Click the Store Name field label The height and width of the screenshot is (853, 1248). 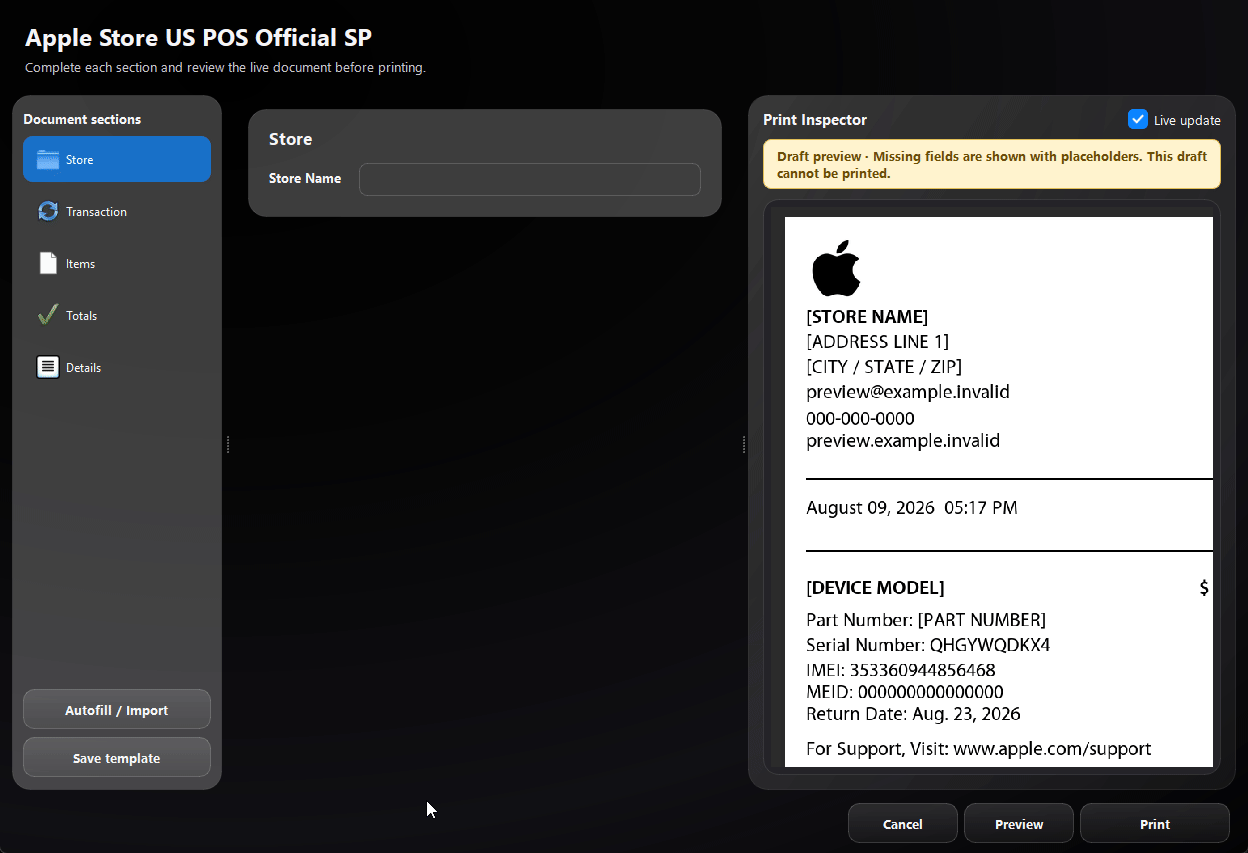(305, 179)
